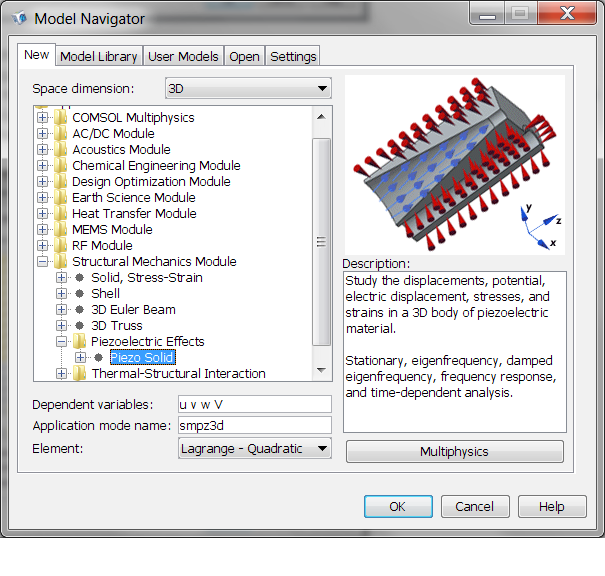
Task: Expand the Thermal-Structural Interaction node
Action: point(61,373)
